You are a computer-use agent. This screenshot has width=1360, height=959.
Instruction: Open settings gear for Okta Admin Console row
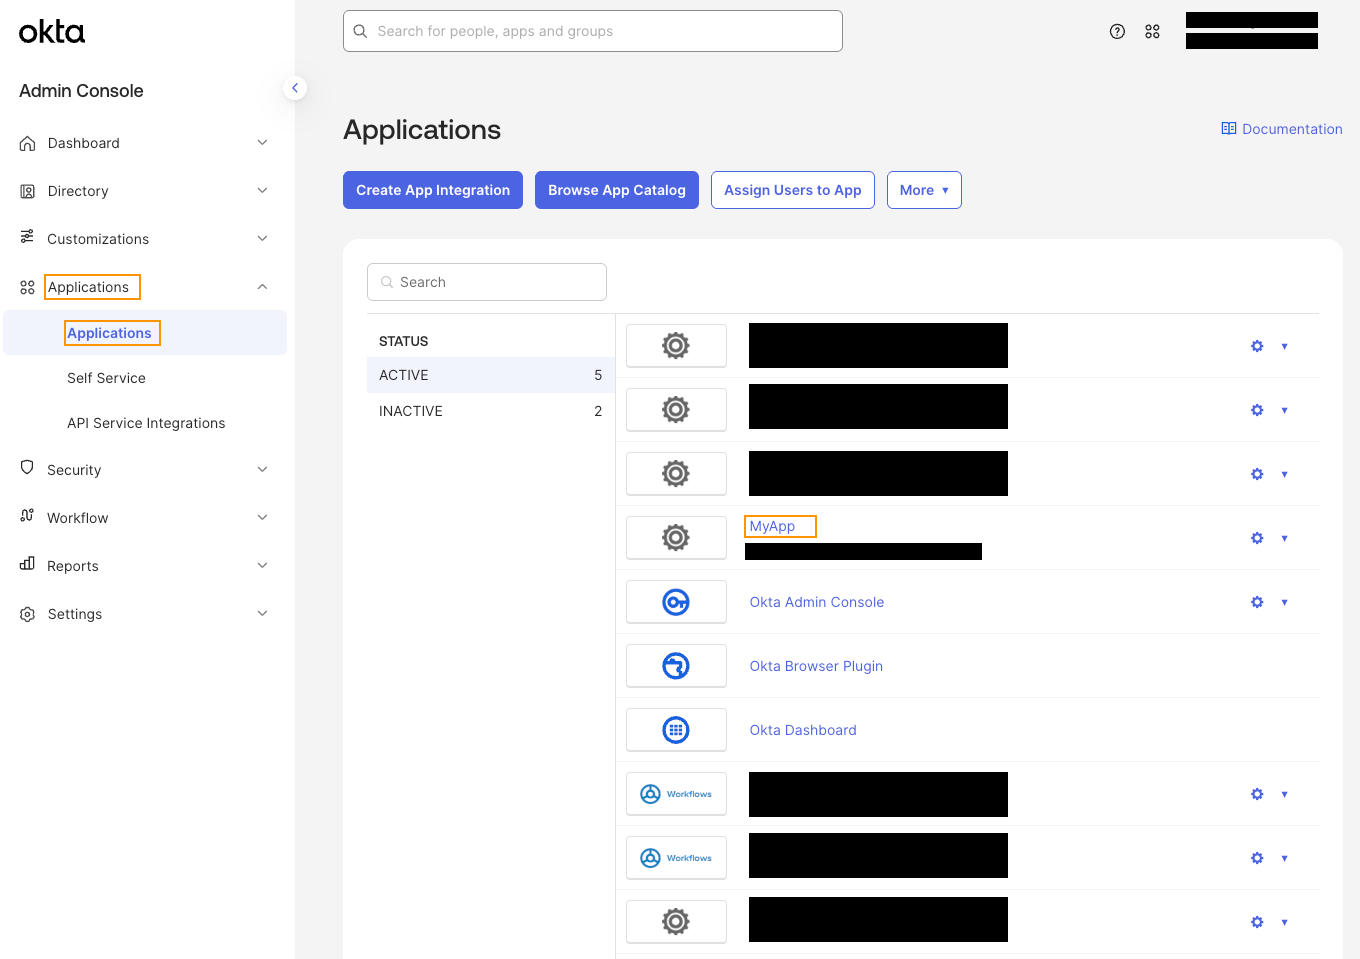click(x=1257, y=602)
